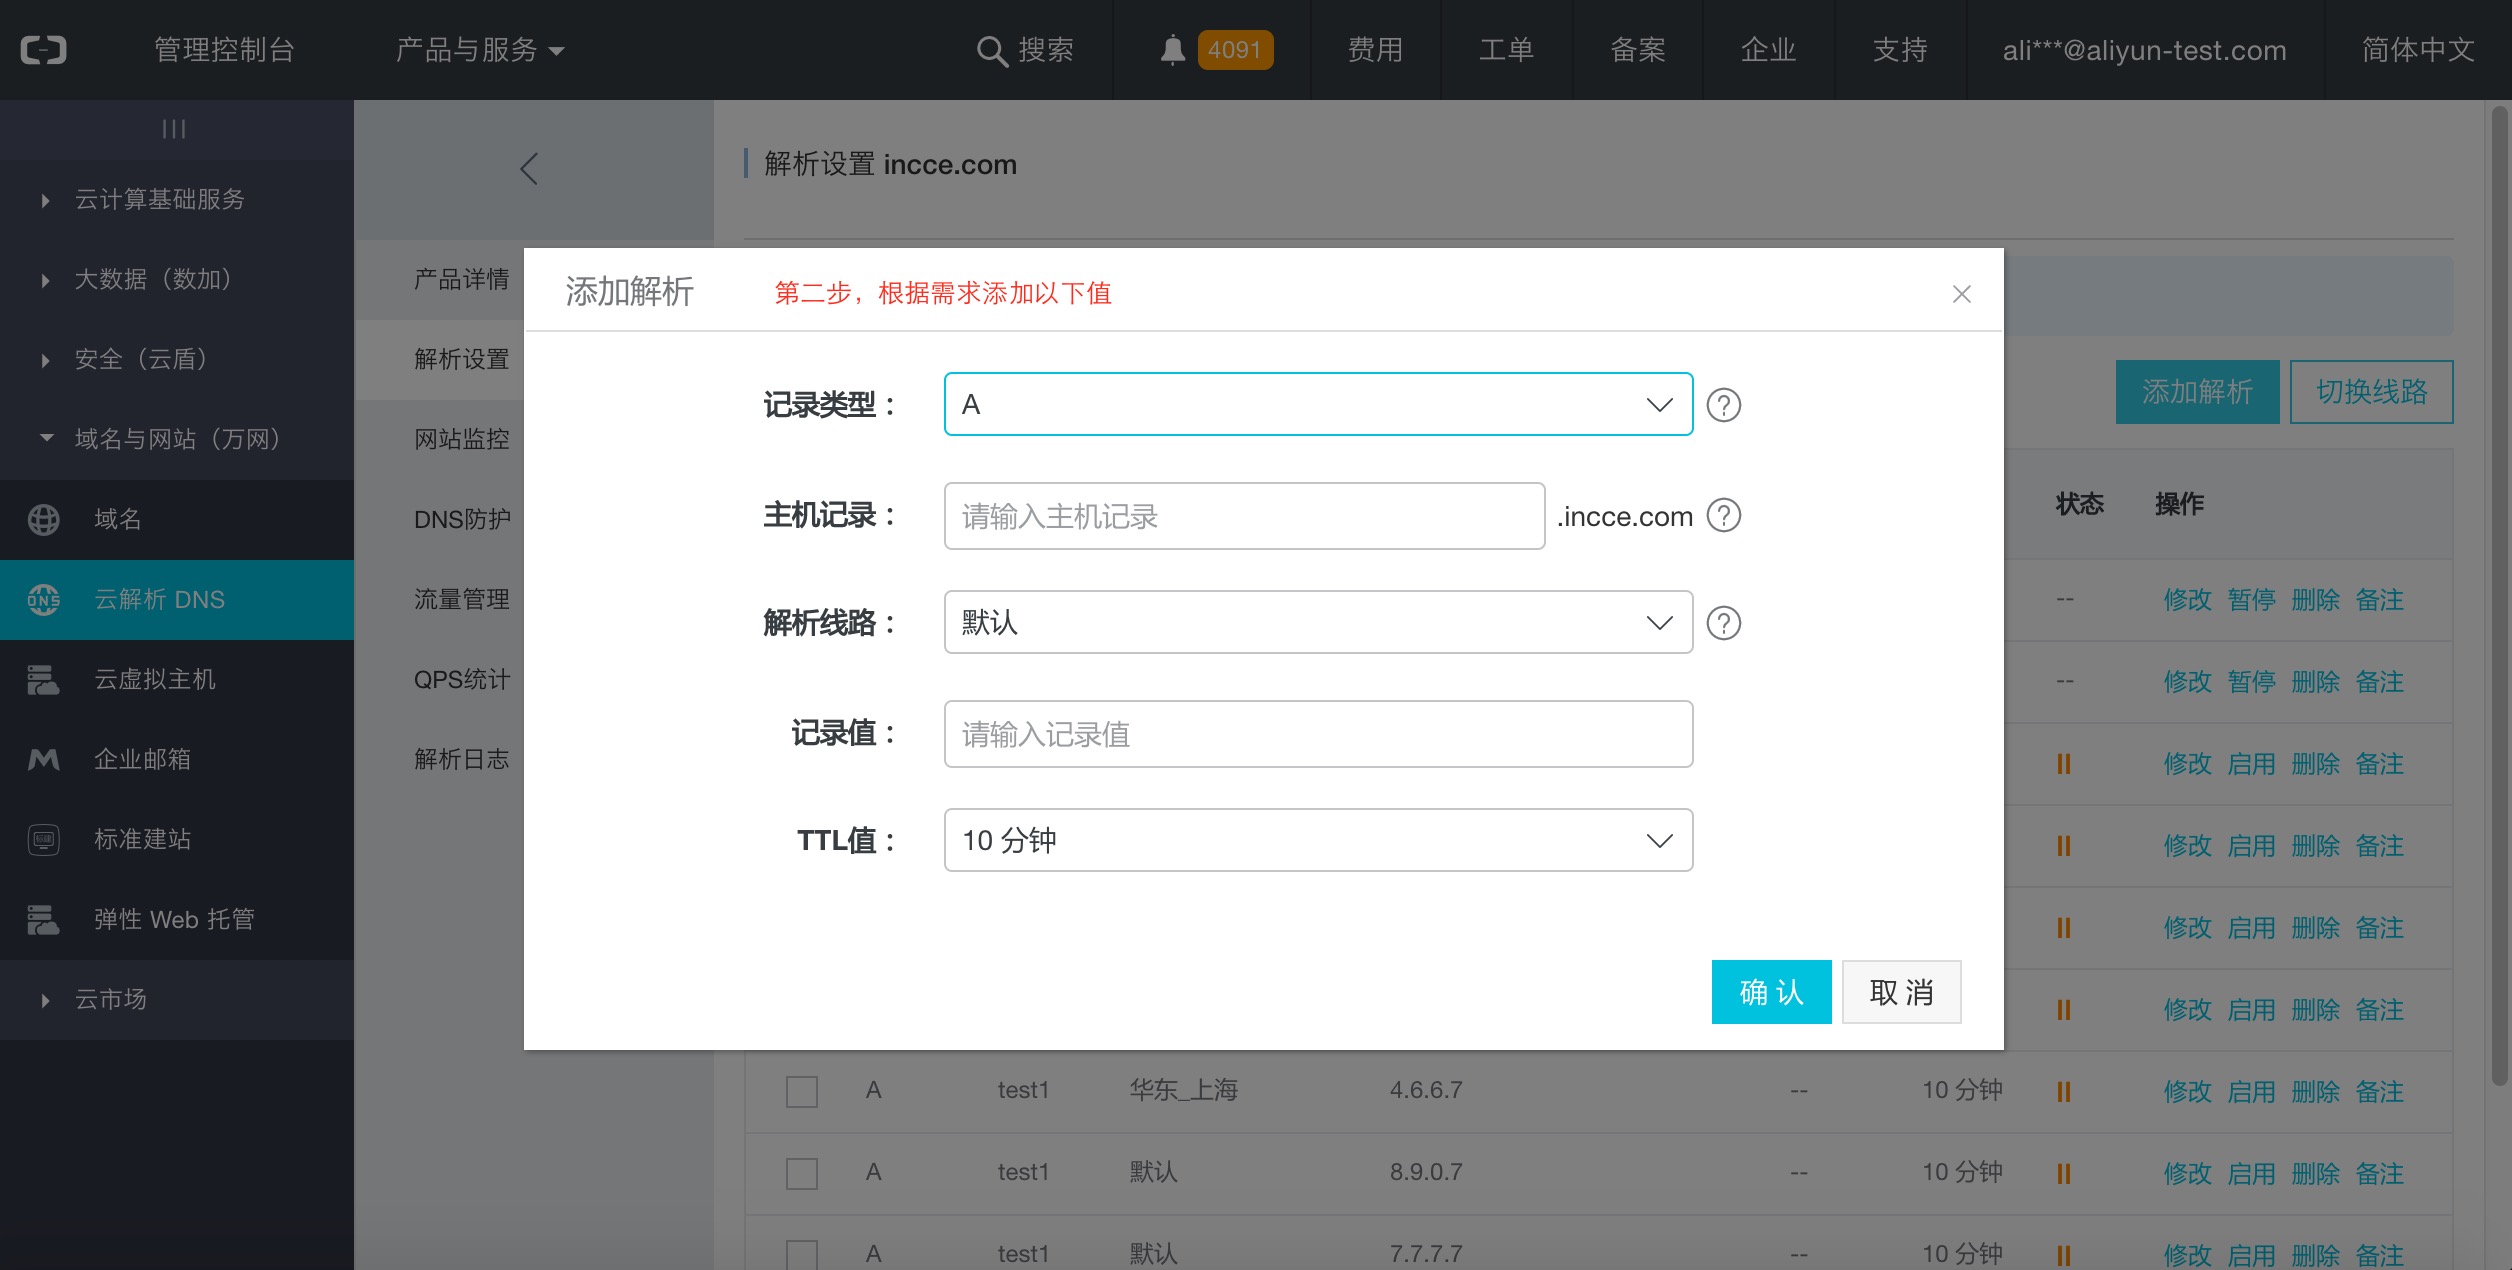Close the 添加解析 dialog
This screenshot has height=1270, width=2512.
pos(1961,294)
